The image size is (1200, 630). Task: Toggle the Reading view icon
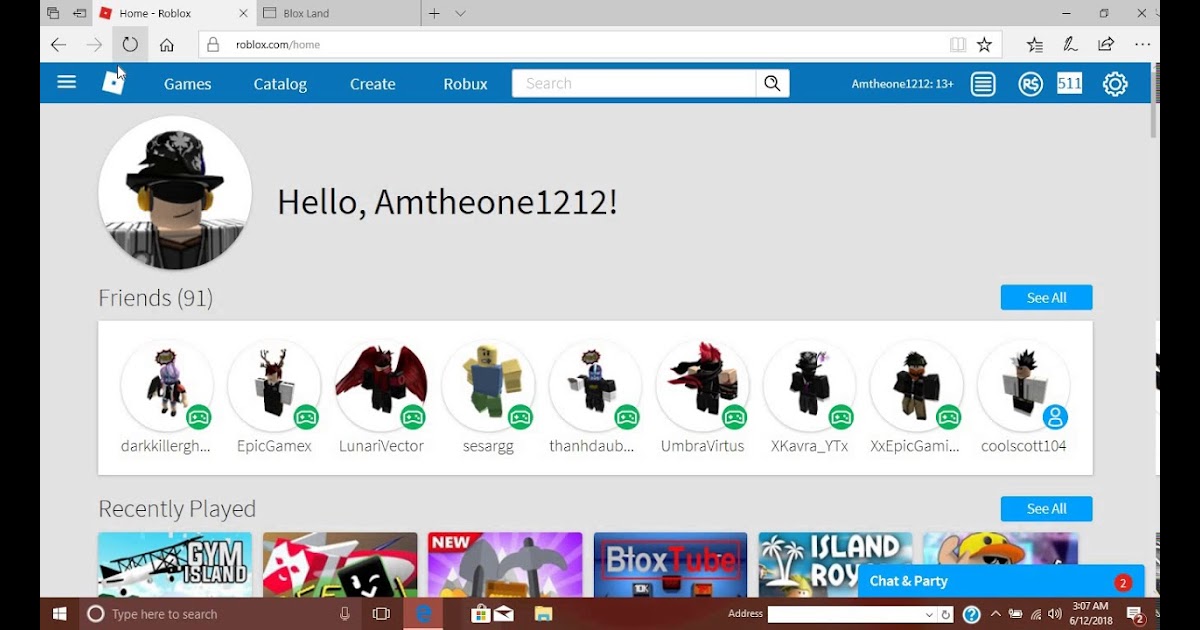(x=957, y=45)
